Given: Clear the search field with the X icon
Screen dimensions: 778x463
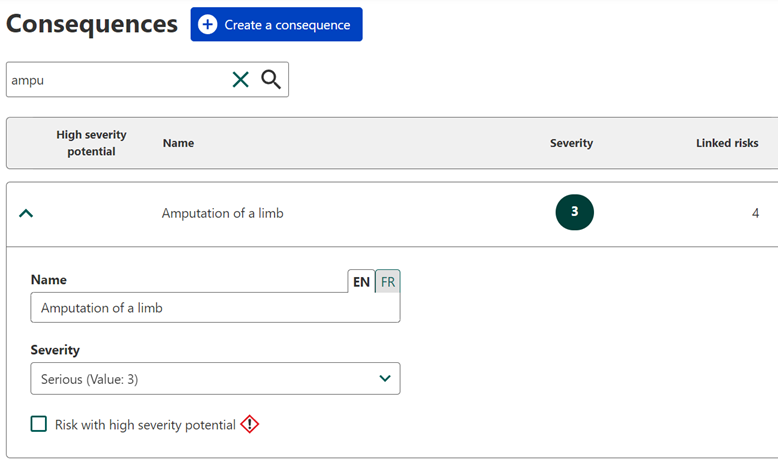Looking at the screenshot, I should click(x=240, y=80).
